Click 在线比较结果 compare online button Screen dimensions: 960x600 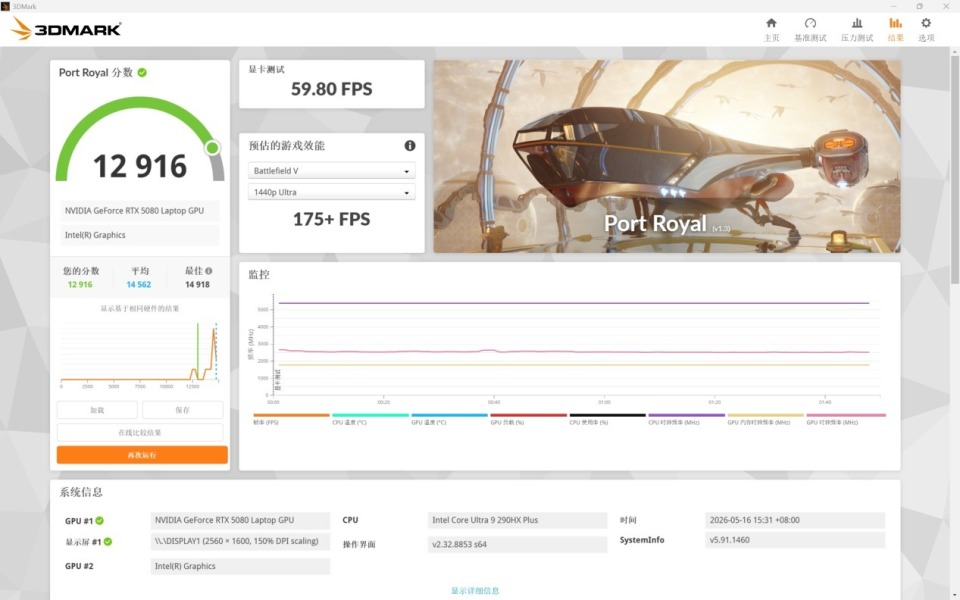(140, 432)
